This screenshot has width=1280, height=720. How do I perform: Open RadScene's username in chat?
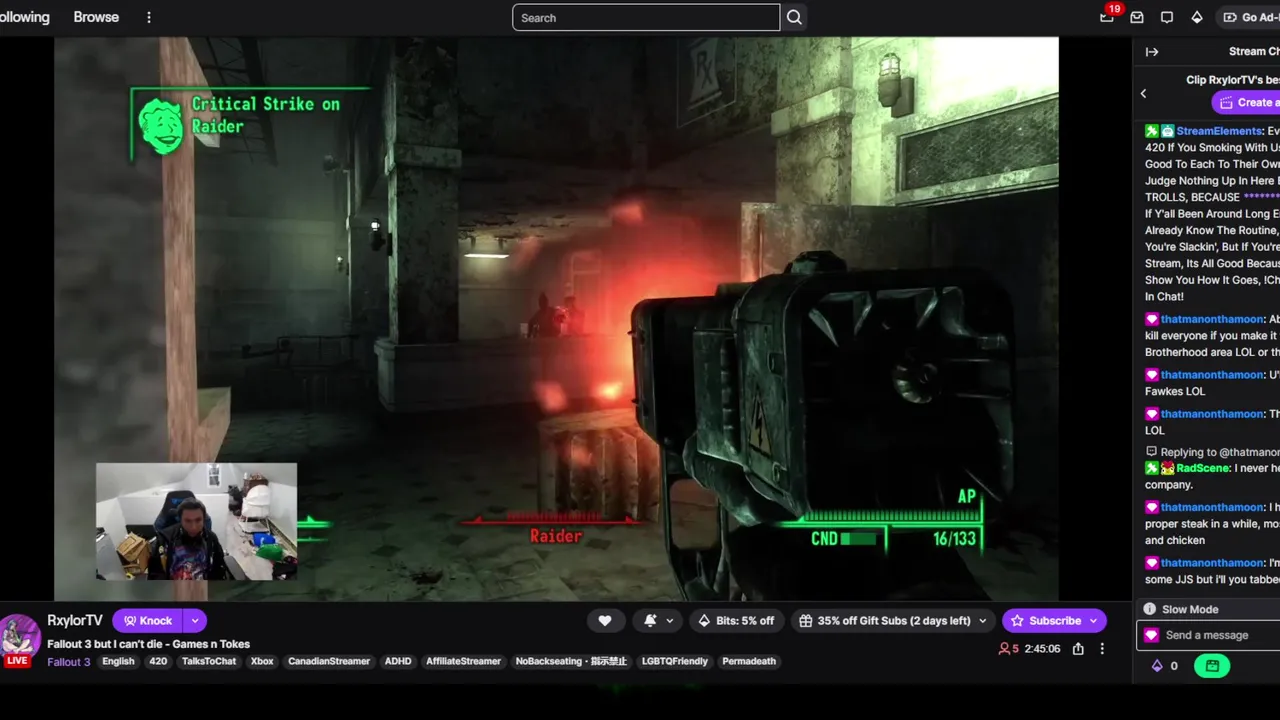[1203, 468]
